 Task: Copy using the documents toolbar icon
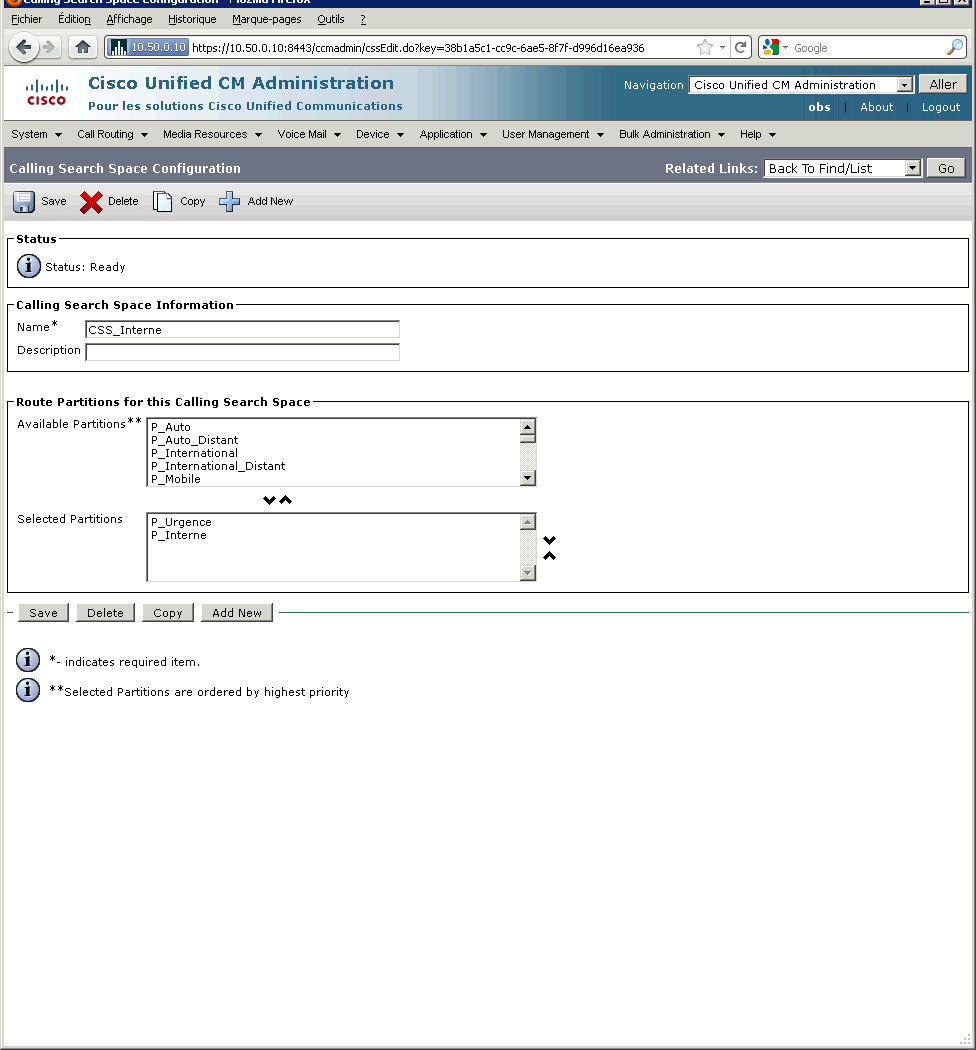point(162,202)
